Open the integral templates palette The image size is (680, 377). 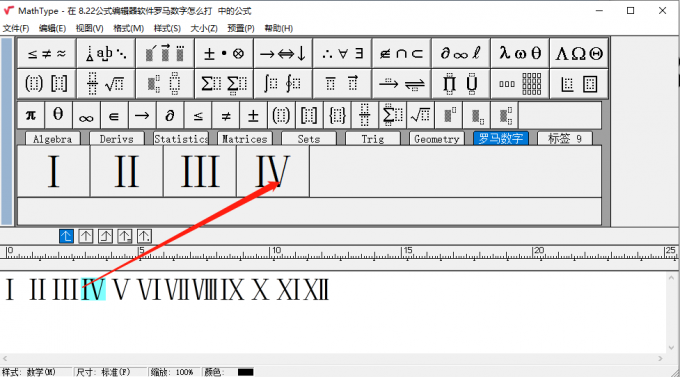point(283,84)
